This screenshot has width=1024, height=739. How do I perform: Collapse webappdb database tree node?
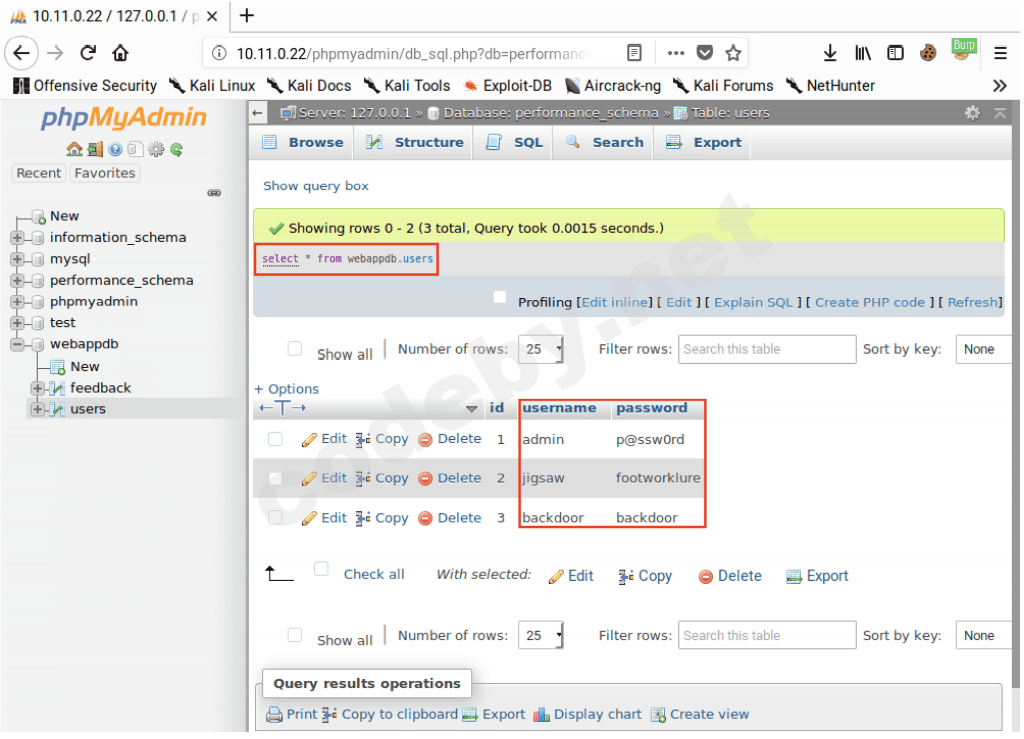[18, 345]
